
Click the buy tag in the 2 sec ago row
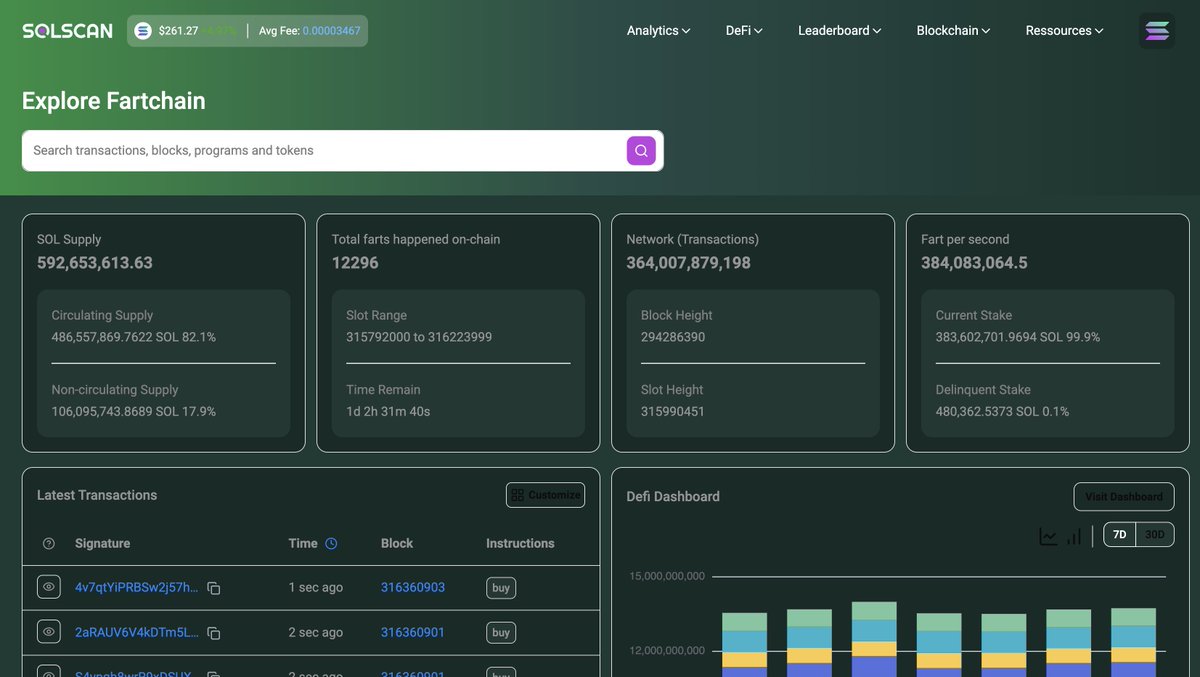tap(501, 633)
